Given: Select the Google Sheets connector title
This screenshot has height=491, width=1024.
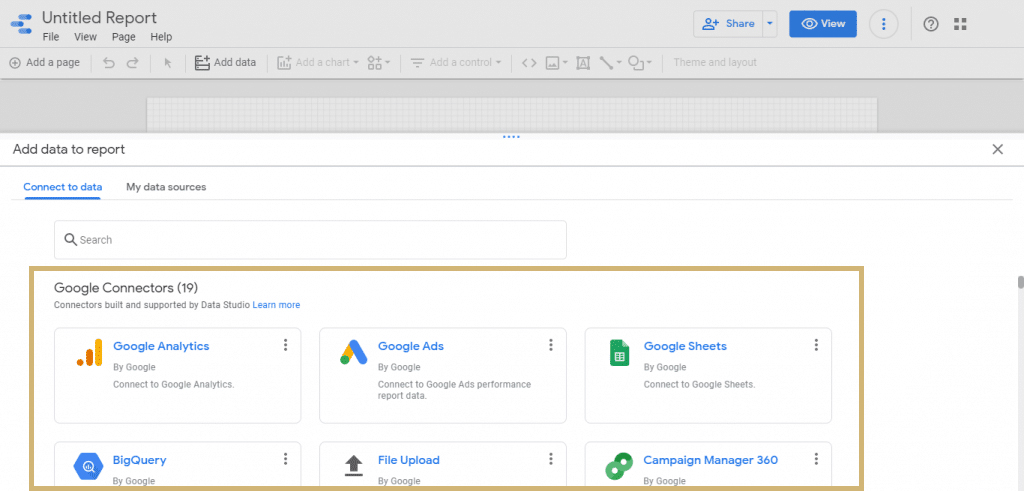Looking at the screenshot, I should coord(685,346).
